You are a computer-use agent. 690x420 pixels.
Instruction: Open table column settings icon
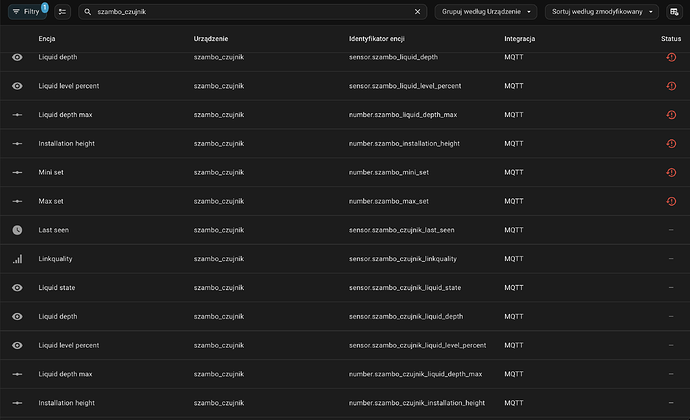(x=674, y=12)
